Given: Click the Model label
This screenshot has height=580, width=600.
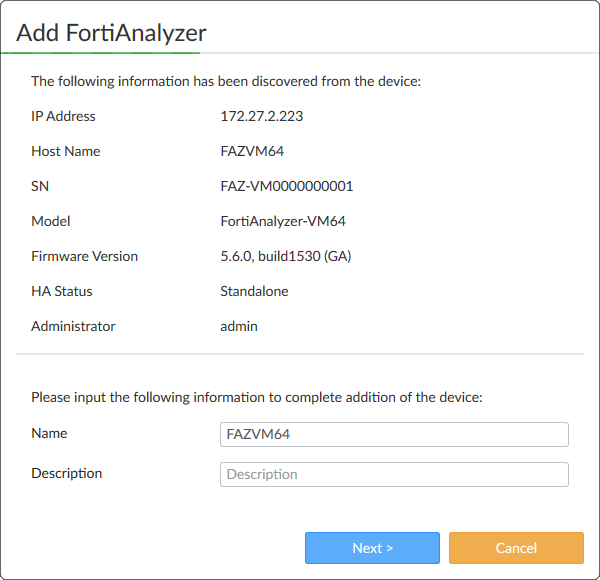Looking at the screenshot, I should (51, 221).
